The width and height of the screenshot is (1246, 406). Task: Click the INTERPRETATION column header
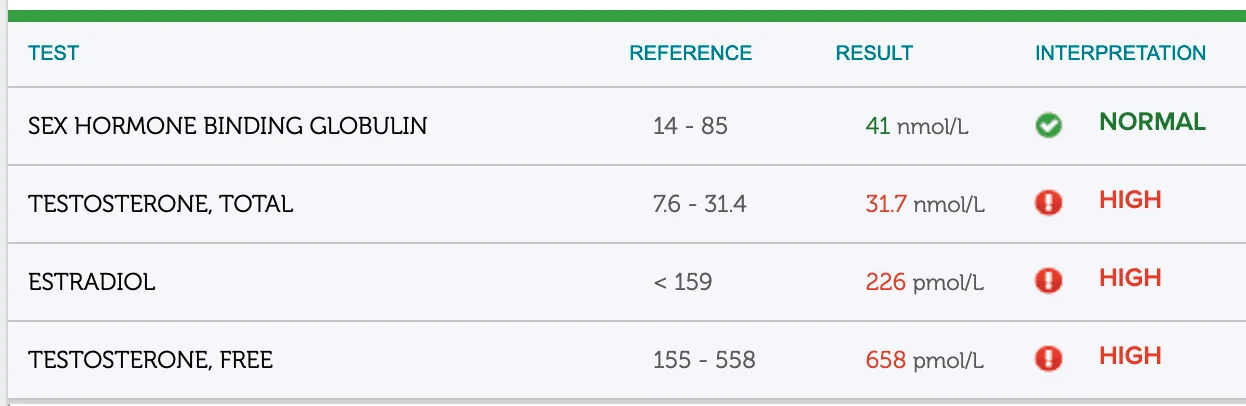pyautogui.click(x=1120, y=53)
